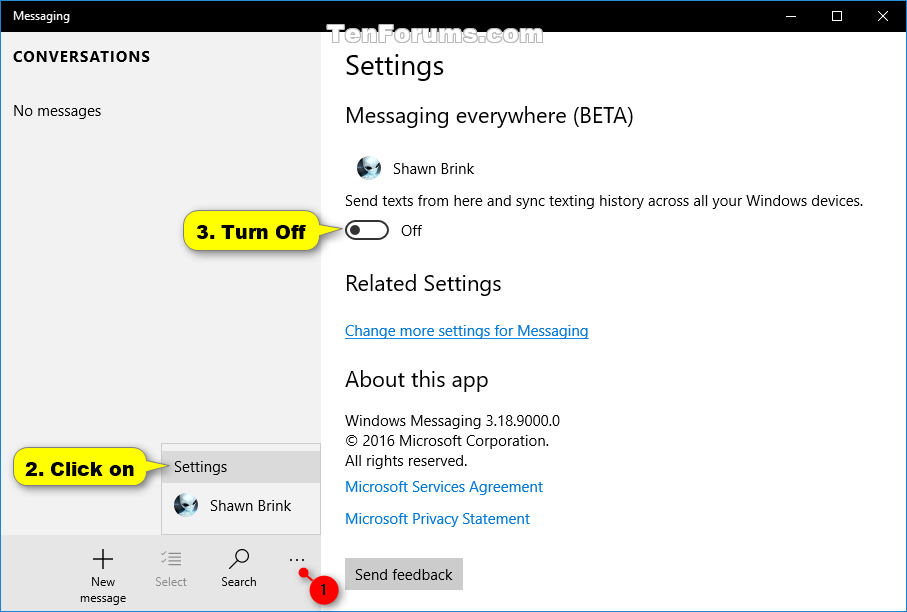
Task: Click the 'Messaging everywhere (BETA)' heading
Action: click(489, 116)
